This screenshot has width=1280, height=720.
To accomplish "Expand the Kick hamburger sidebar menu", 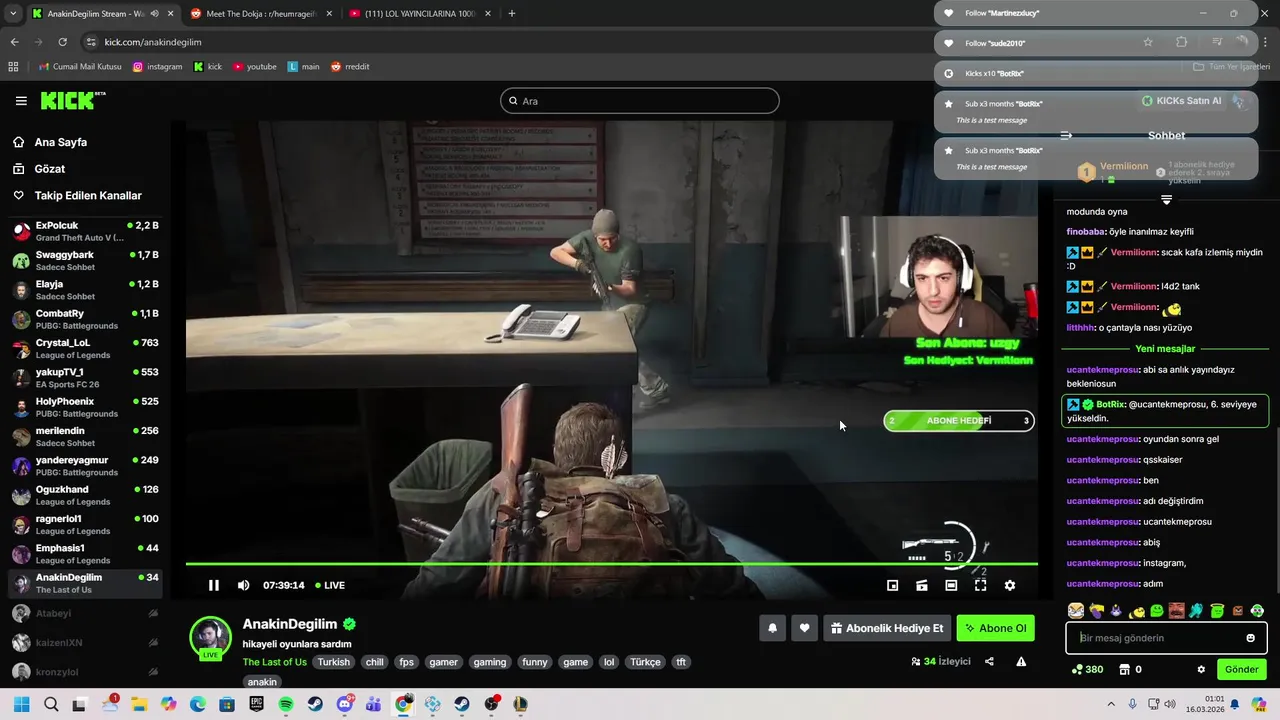I will pos(21,100).
